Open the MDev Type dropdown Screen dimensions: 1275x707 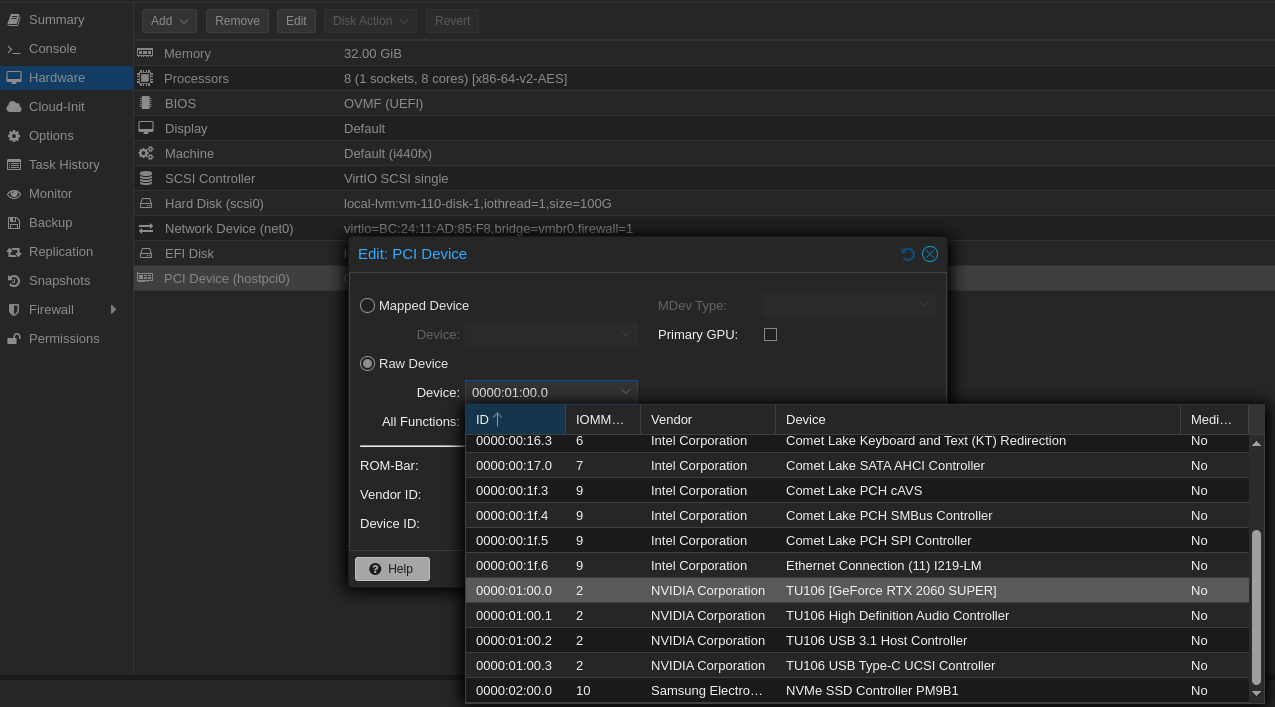point(849,306)
